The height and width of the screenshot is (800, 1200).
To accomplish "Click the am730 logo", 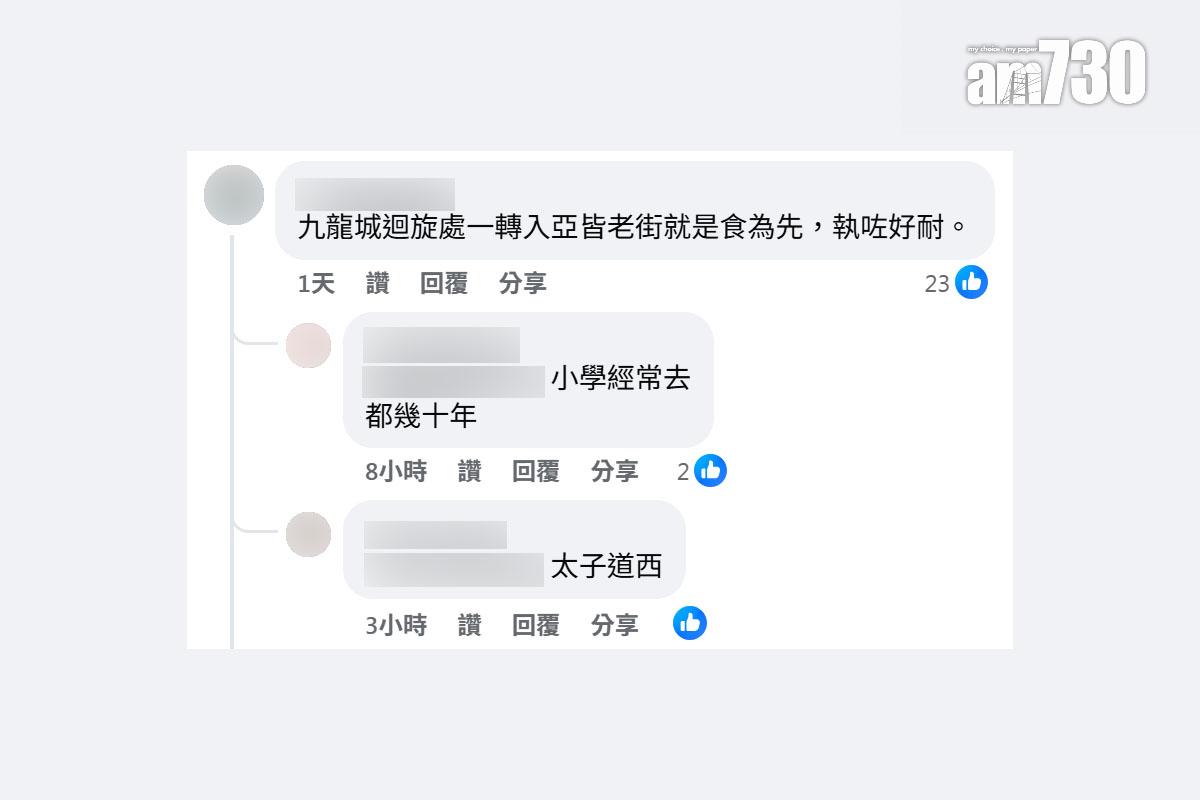I will [1055, 74].
